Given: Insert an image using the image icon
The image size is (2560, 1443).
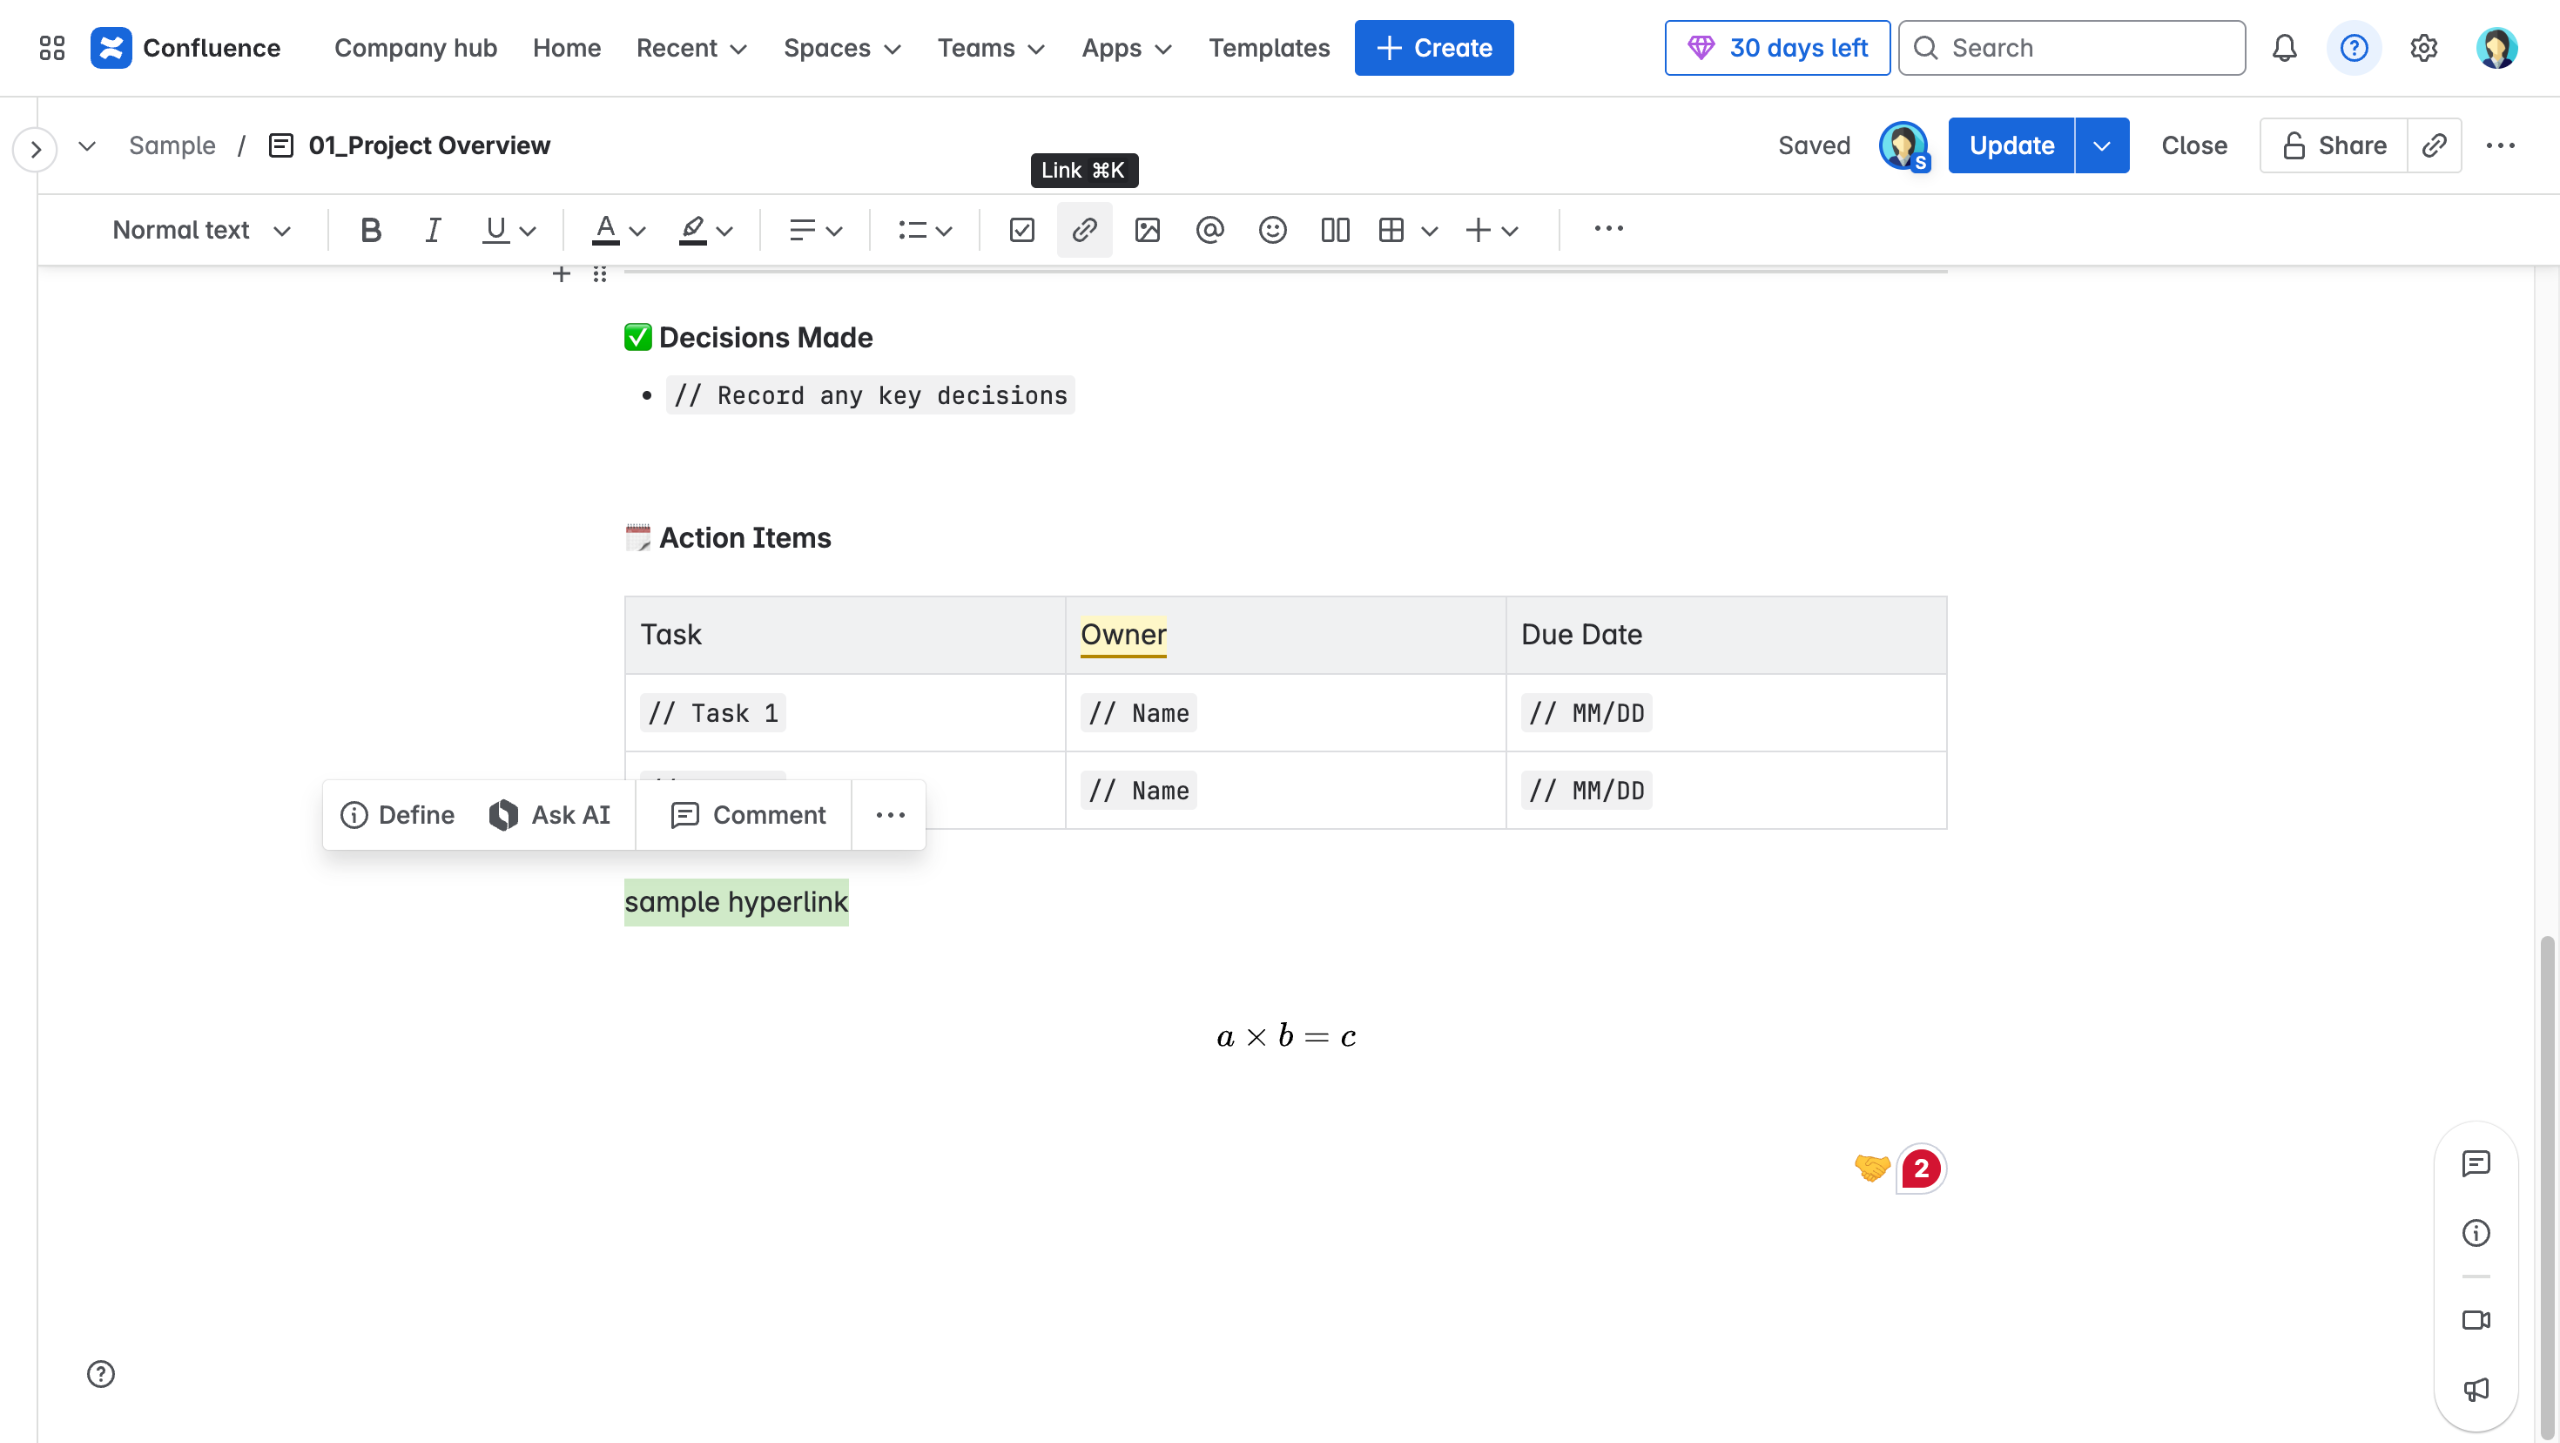Looking at the screenshot, I should 1147,230.
